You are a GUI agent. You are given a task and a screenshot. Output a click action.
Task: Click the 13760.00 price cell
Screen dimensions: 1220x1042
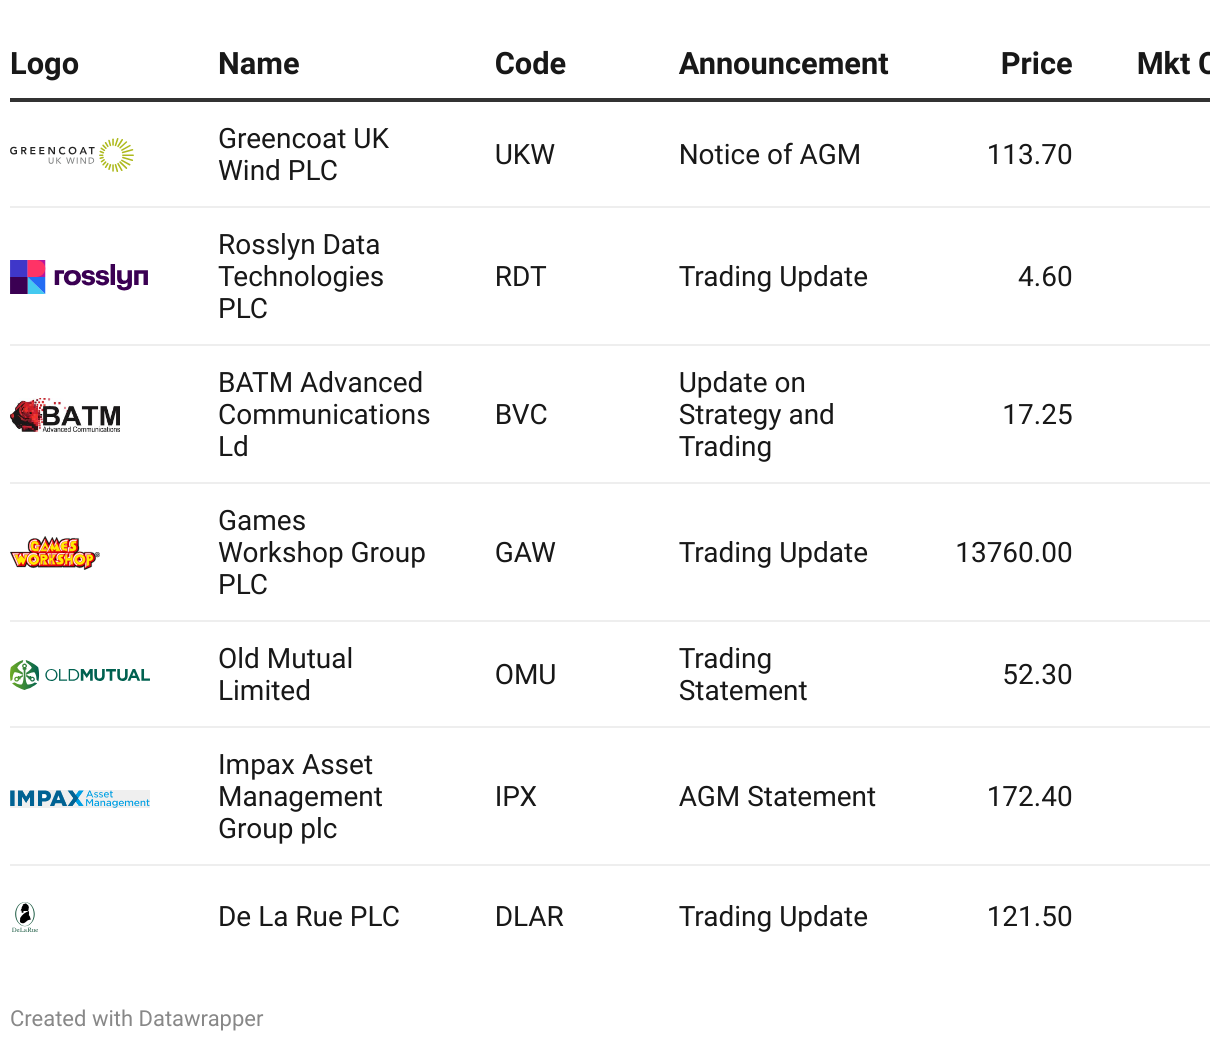(1013, 553)
